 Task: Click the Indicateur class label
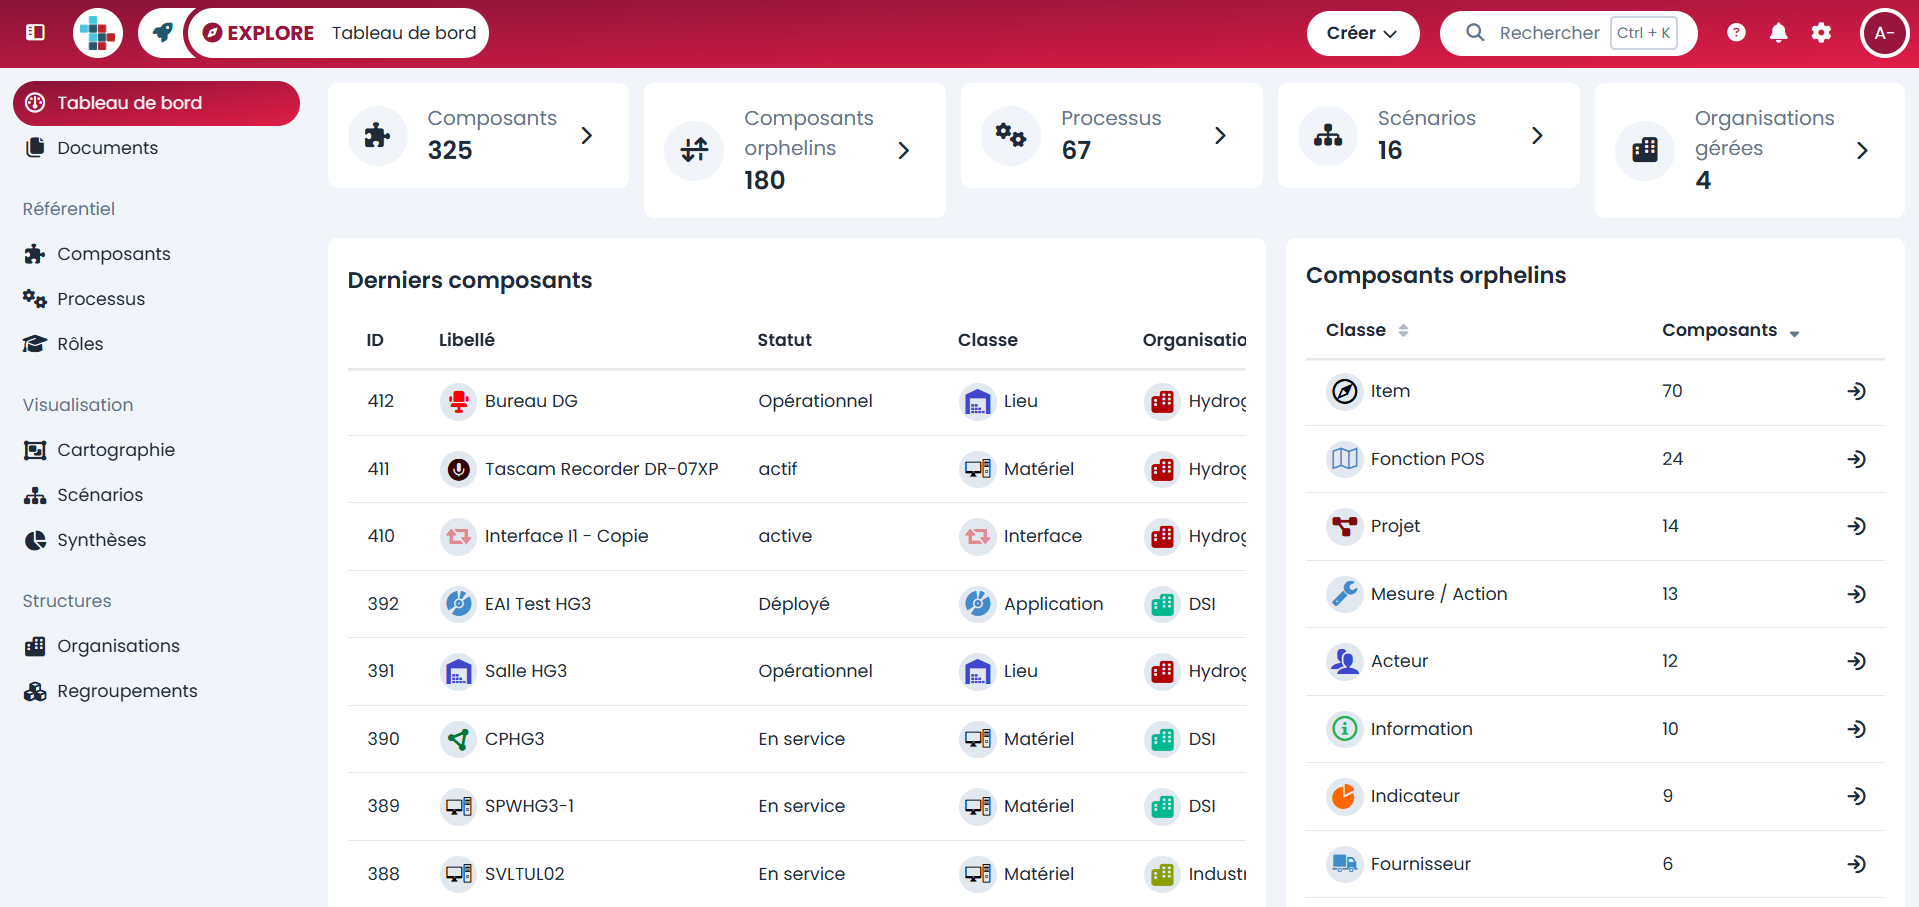click(x=1415, y=796)
